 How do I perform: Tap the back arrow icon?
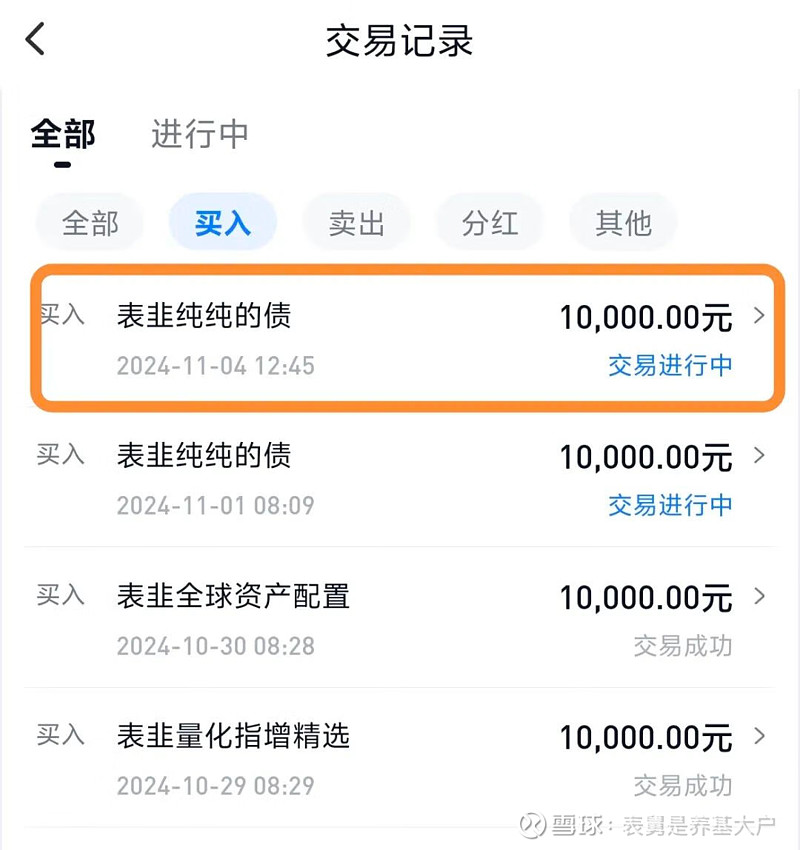click(35, 39)
